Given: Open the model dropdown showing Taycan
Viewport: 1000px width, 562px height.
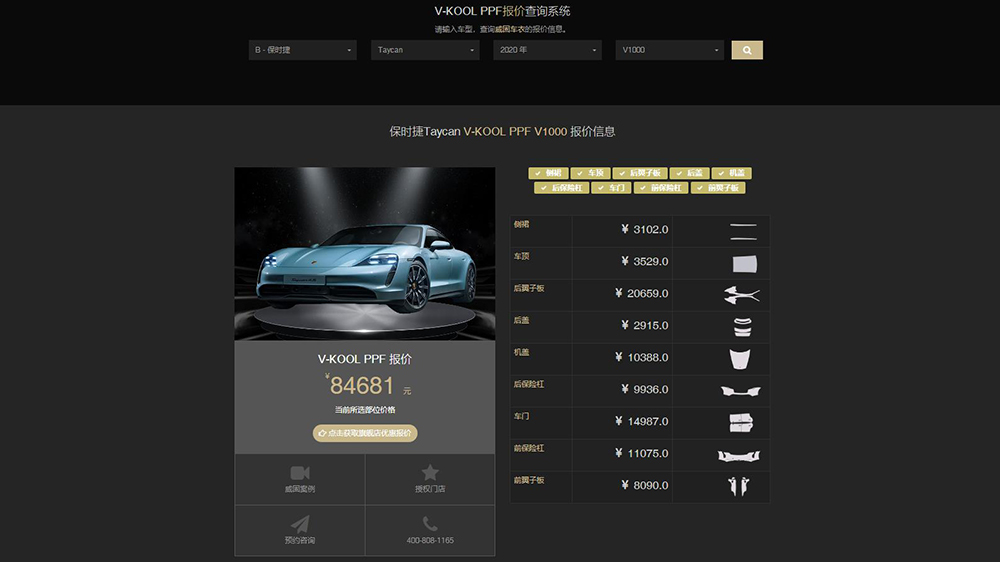Looking at the screenshot, I should (x=425, y=50).
